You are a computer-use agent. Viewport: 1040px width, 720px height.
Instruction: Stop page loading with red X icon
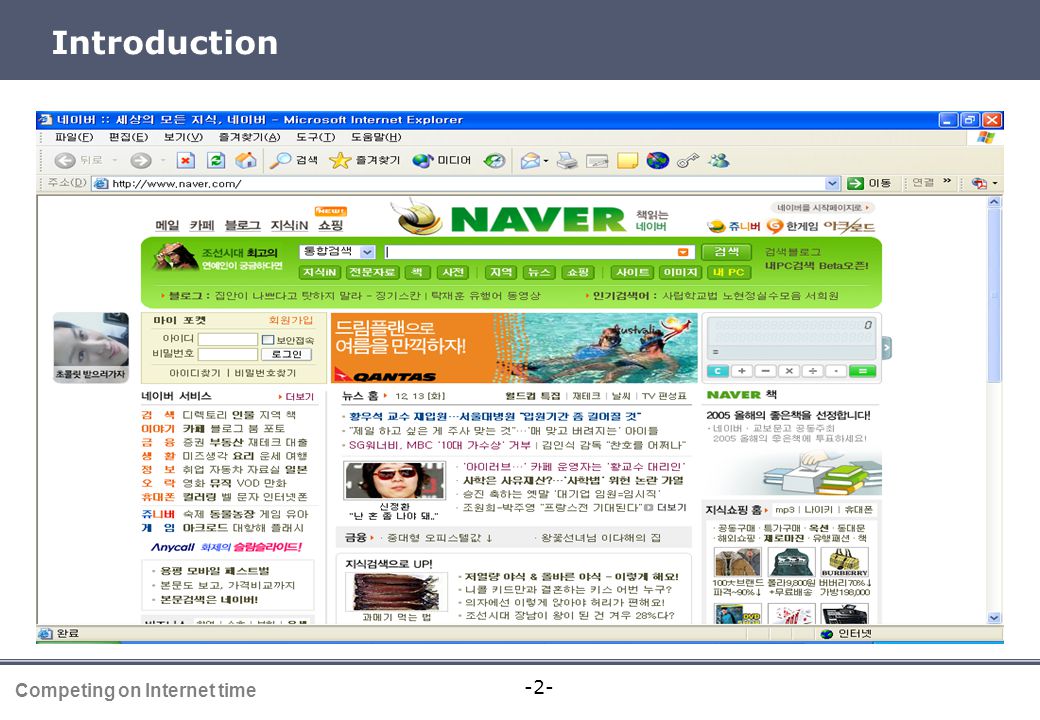pyautogui.click(x=186, y=160)
